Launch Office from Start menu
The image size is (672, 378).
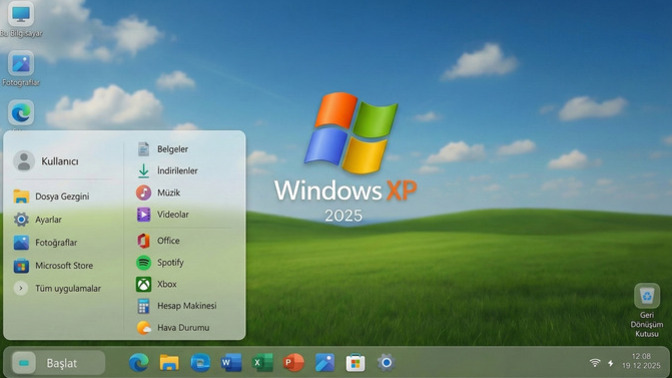pos(158,241)
